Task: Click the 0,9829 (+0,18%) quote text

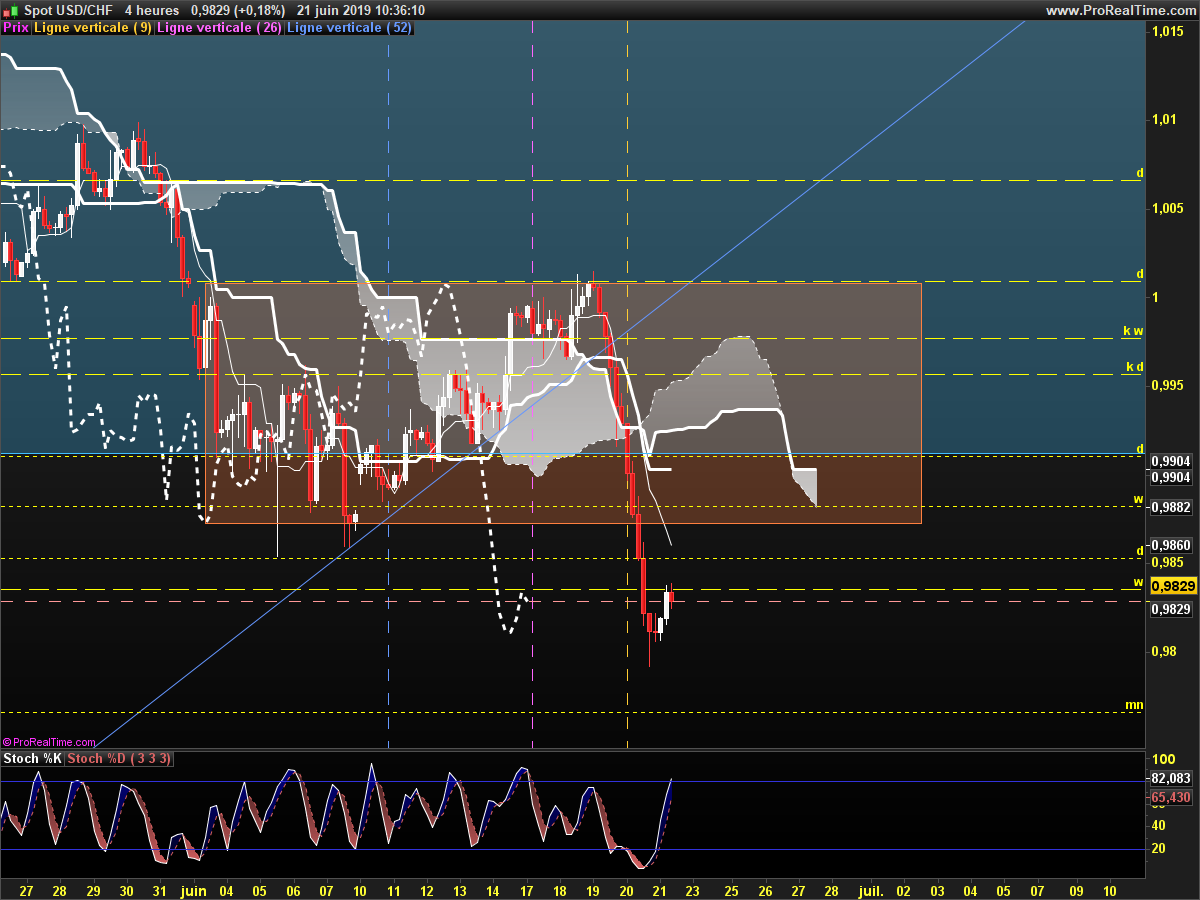Action: (x=238, y=10)
